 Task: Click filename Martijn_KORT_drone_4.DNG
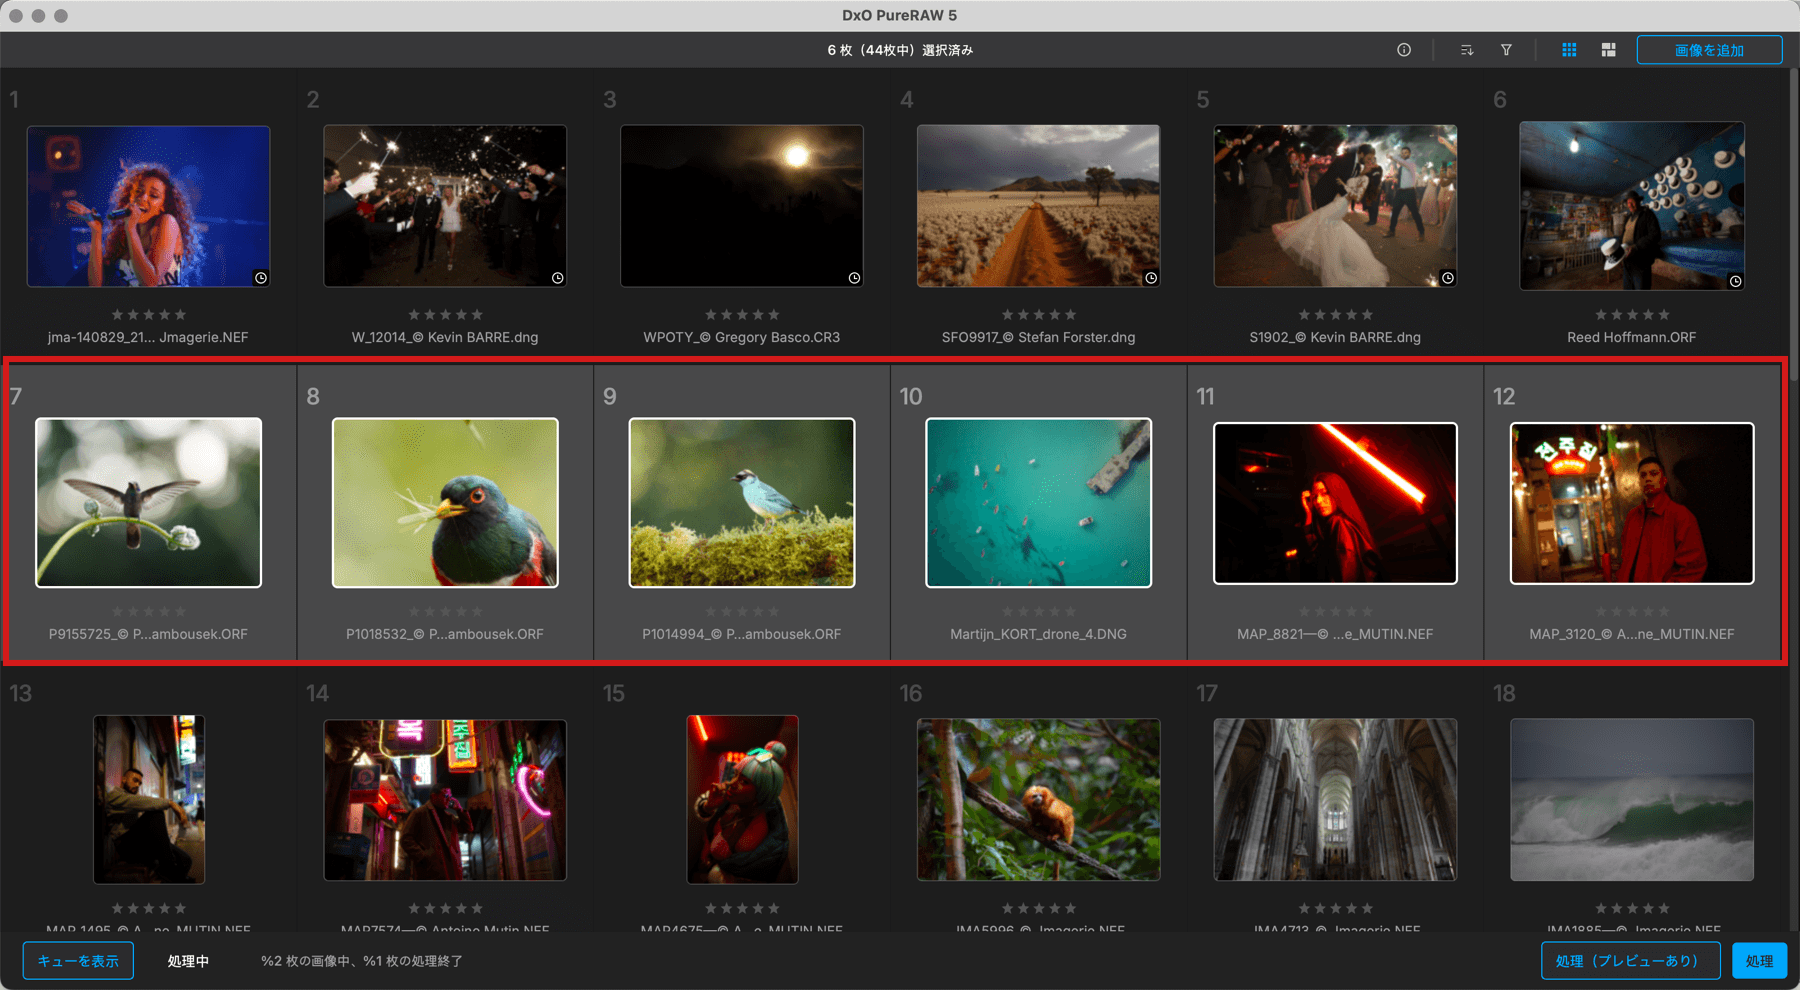[x=1038, y=634]
